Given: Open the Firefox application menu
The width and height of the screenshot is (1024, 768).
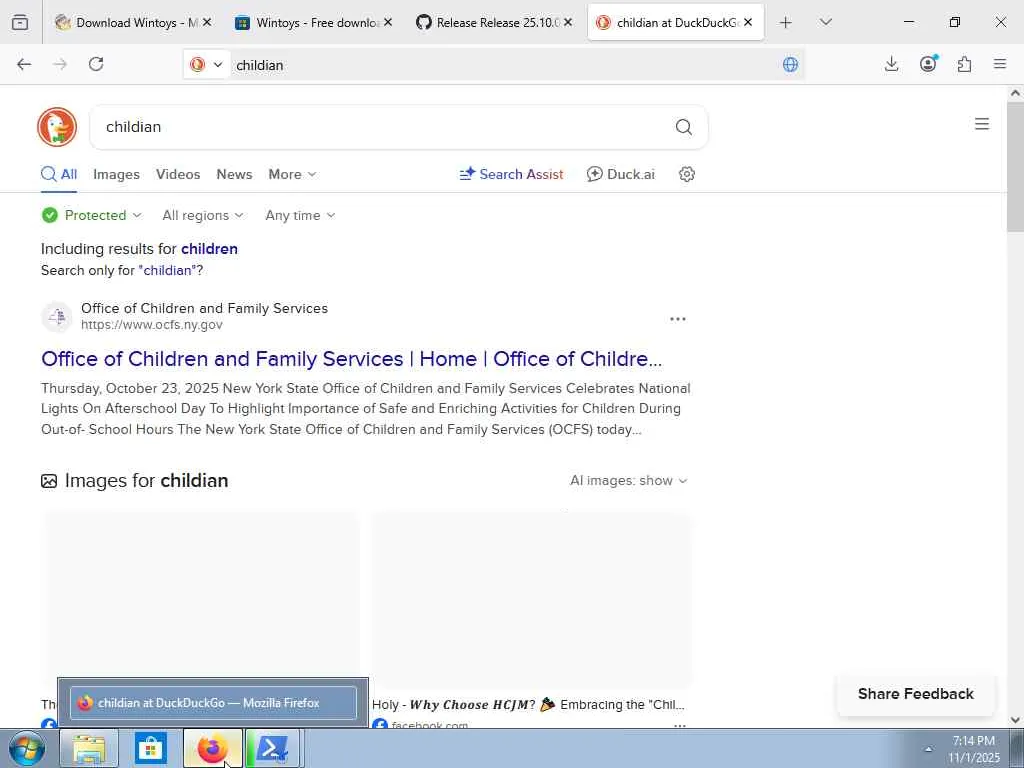Looking at the screenshot, I should 1000,64.
